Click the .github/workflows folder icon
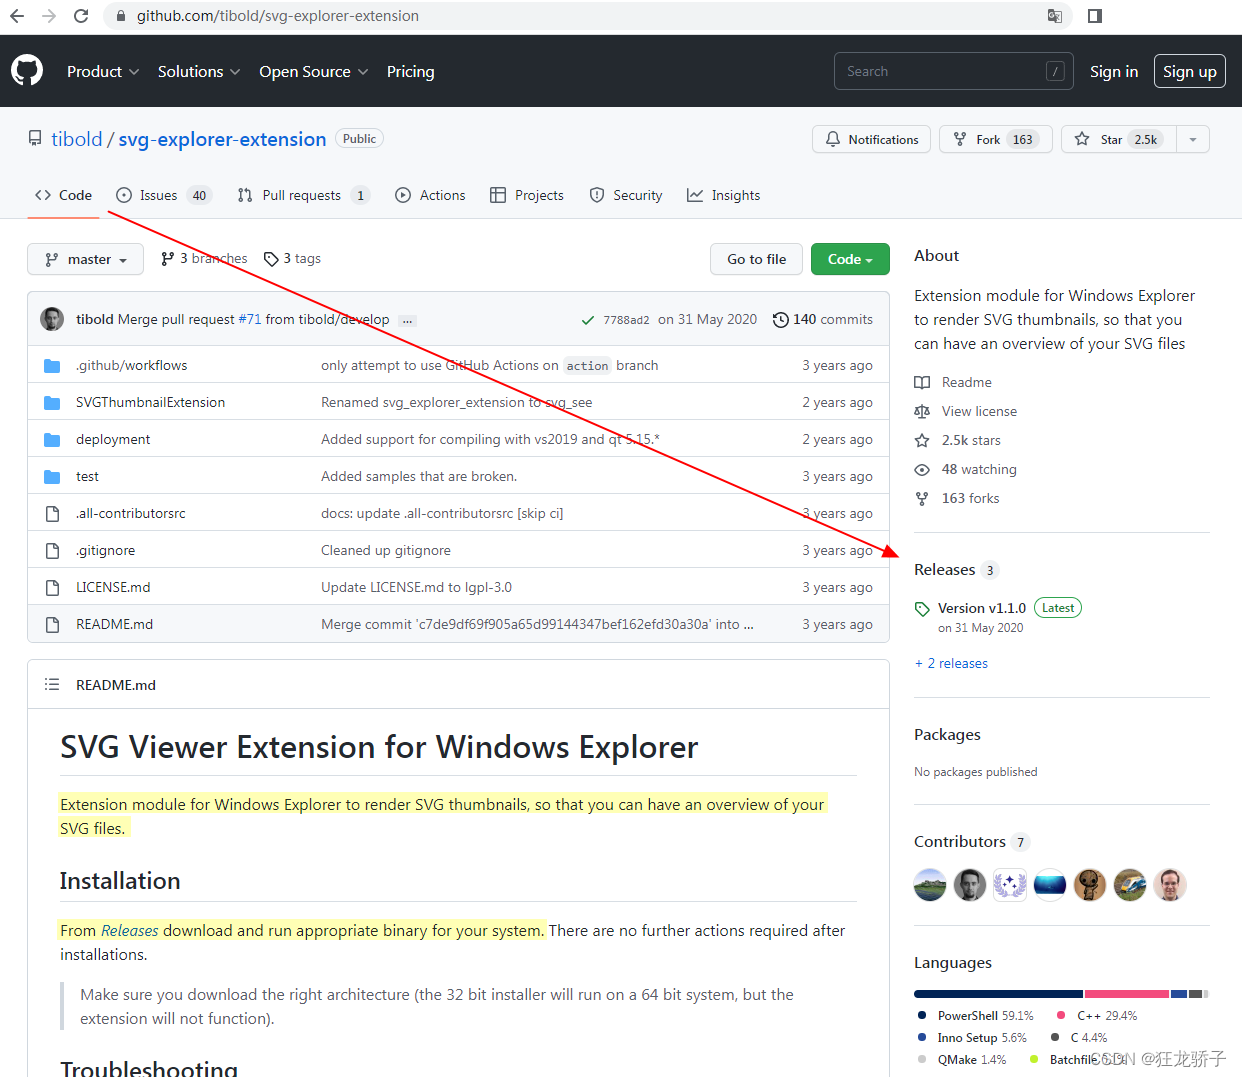This screenshot has height=1077, width=1242. (52, 366)
